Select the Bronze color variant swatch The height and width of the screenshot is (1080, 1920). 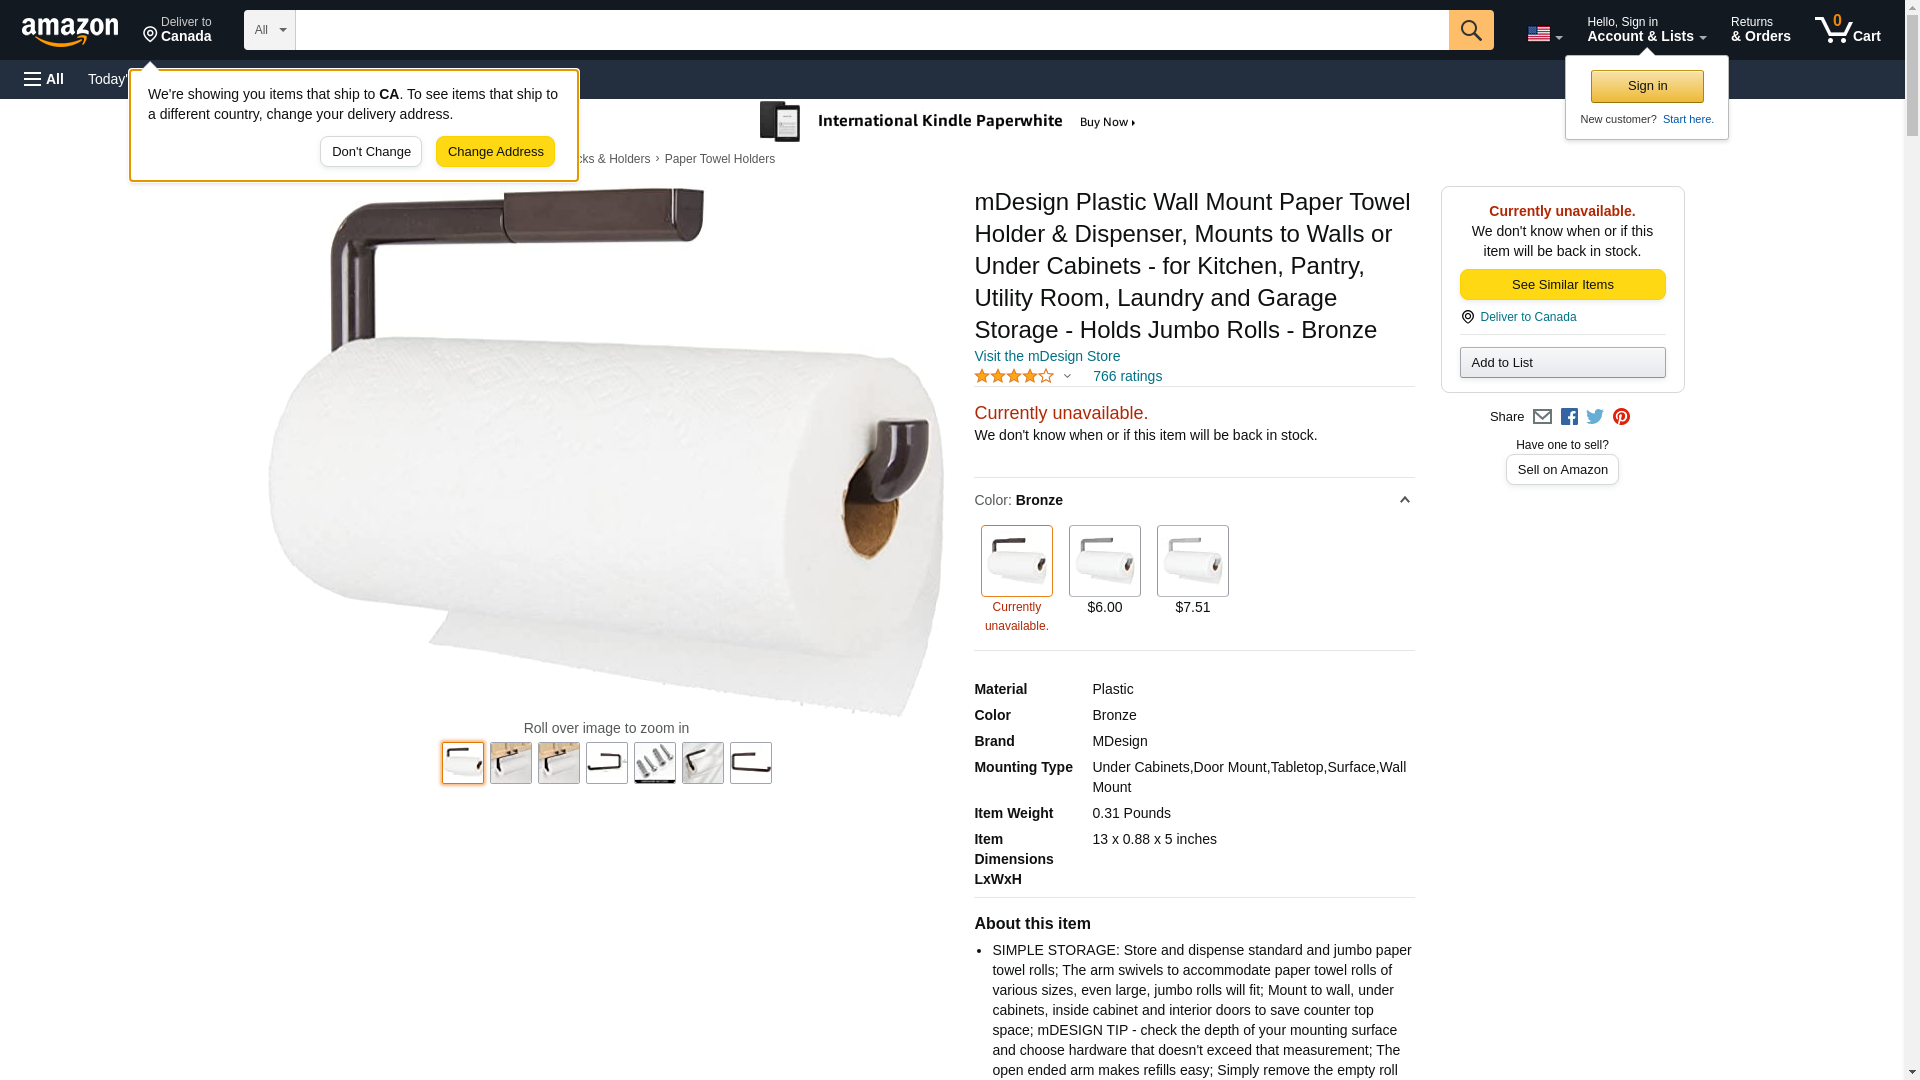1016,561
